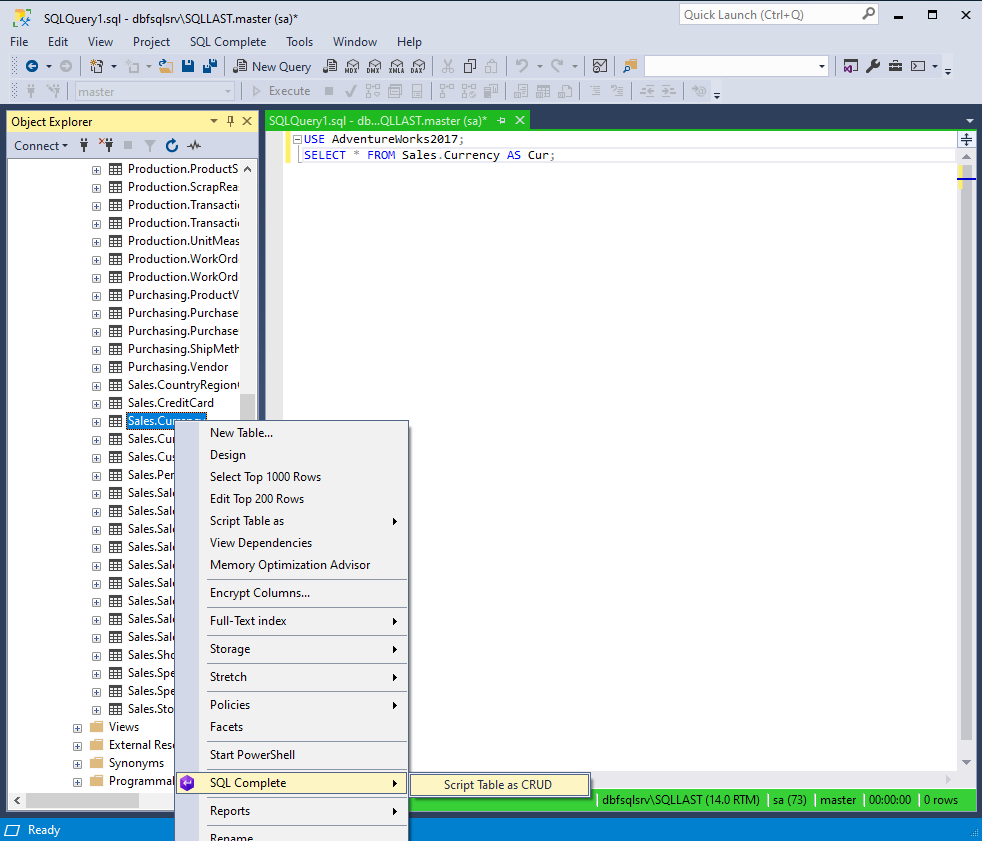The height and width of the screenshot is (841, 982).
Task: Toggle auto-hide pin on Object Explorer
Action: click(230, 121)
